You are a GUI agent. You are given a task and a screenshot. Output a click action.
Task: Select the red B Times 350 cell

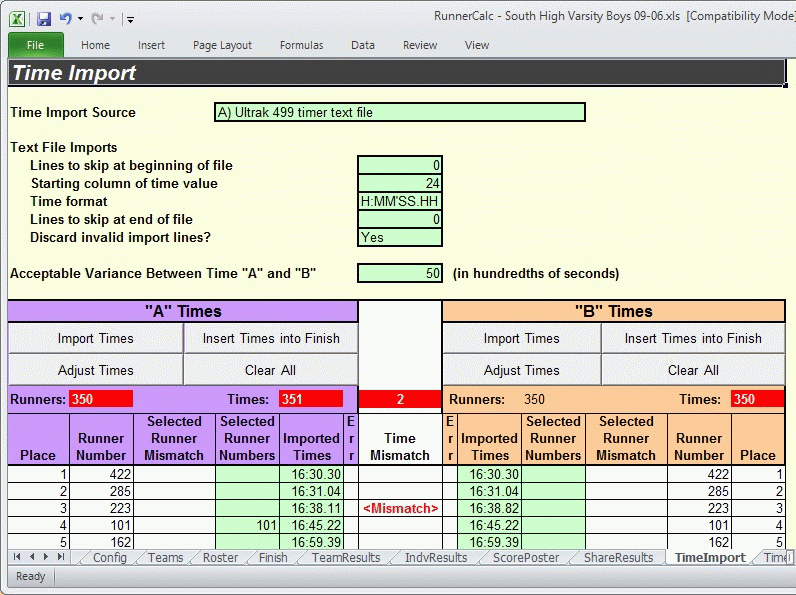pos(758,399)
